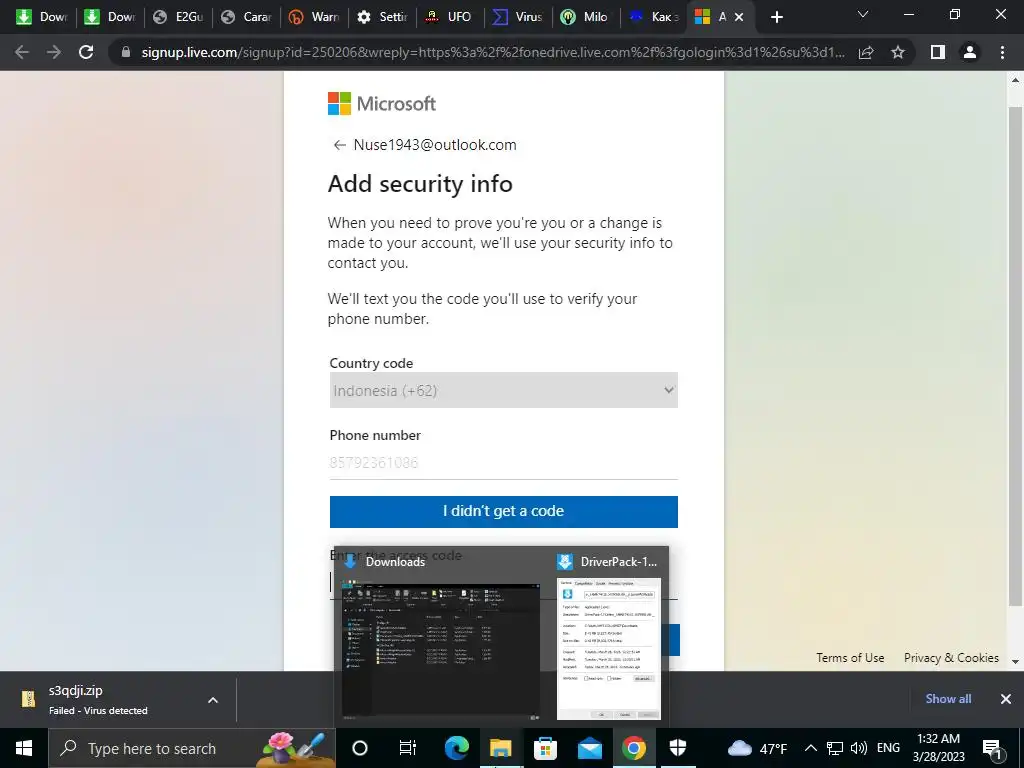
Task: Show all downloads
Action: click(x=948, y=699)
